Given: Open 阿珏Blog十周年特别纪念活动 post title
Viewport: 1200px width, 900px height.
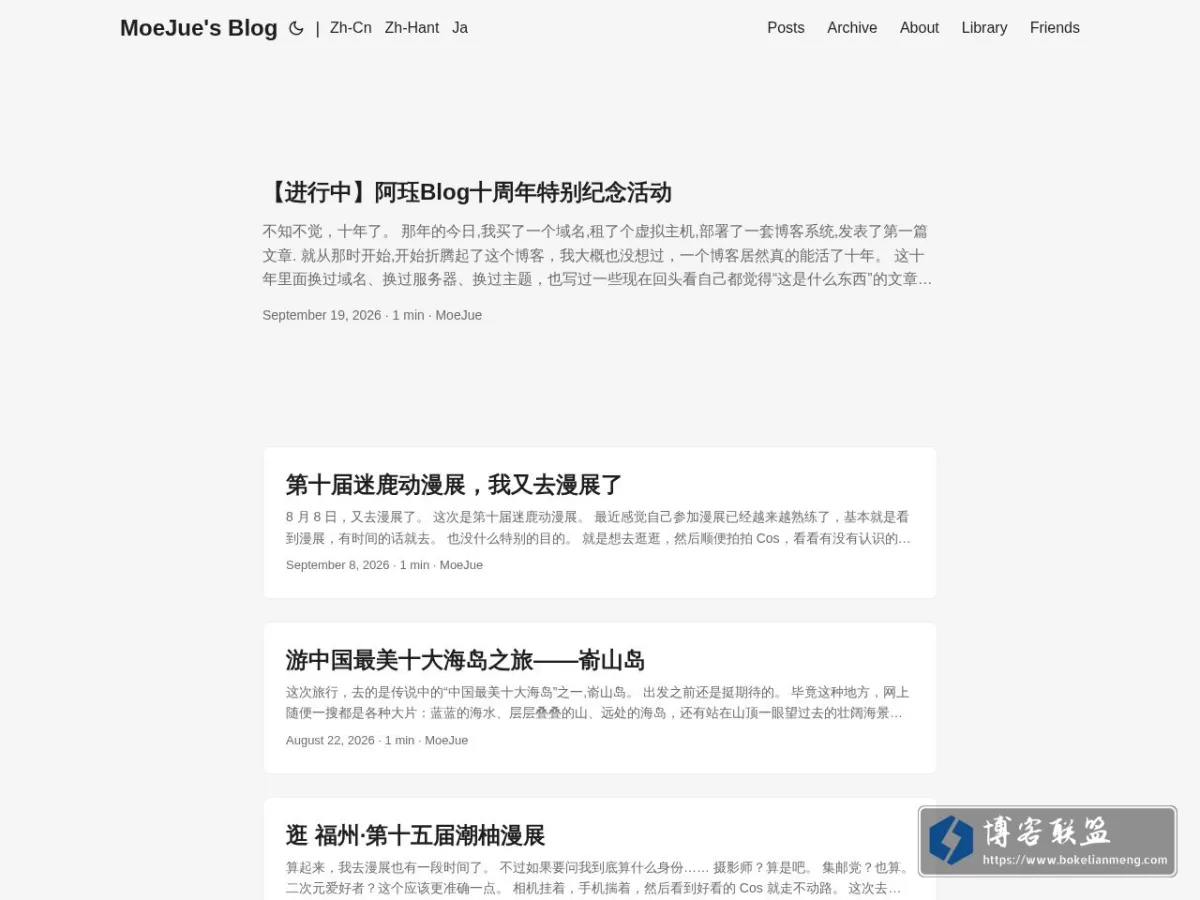Looking at the screenshot, I should (x=467, y=192).
